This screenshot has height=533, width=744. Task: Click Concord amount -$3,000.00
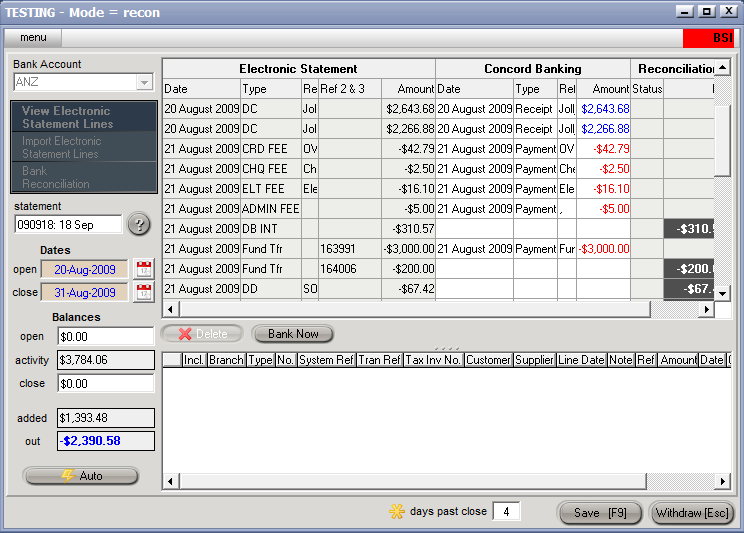pyautogui.click(x=604, y=249)
